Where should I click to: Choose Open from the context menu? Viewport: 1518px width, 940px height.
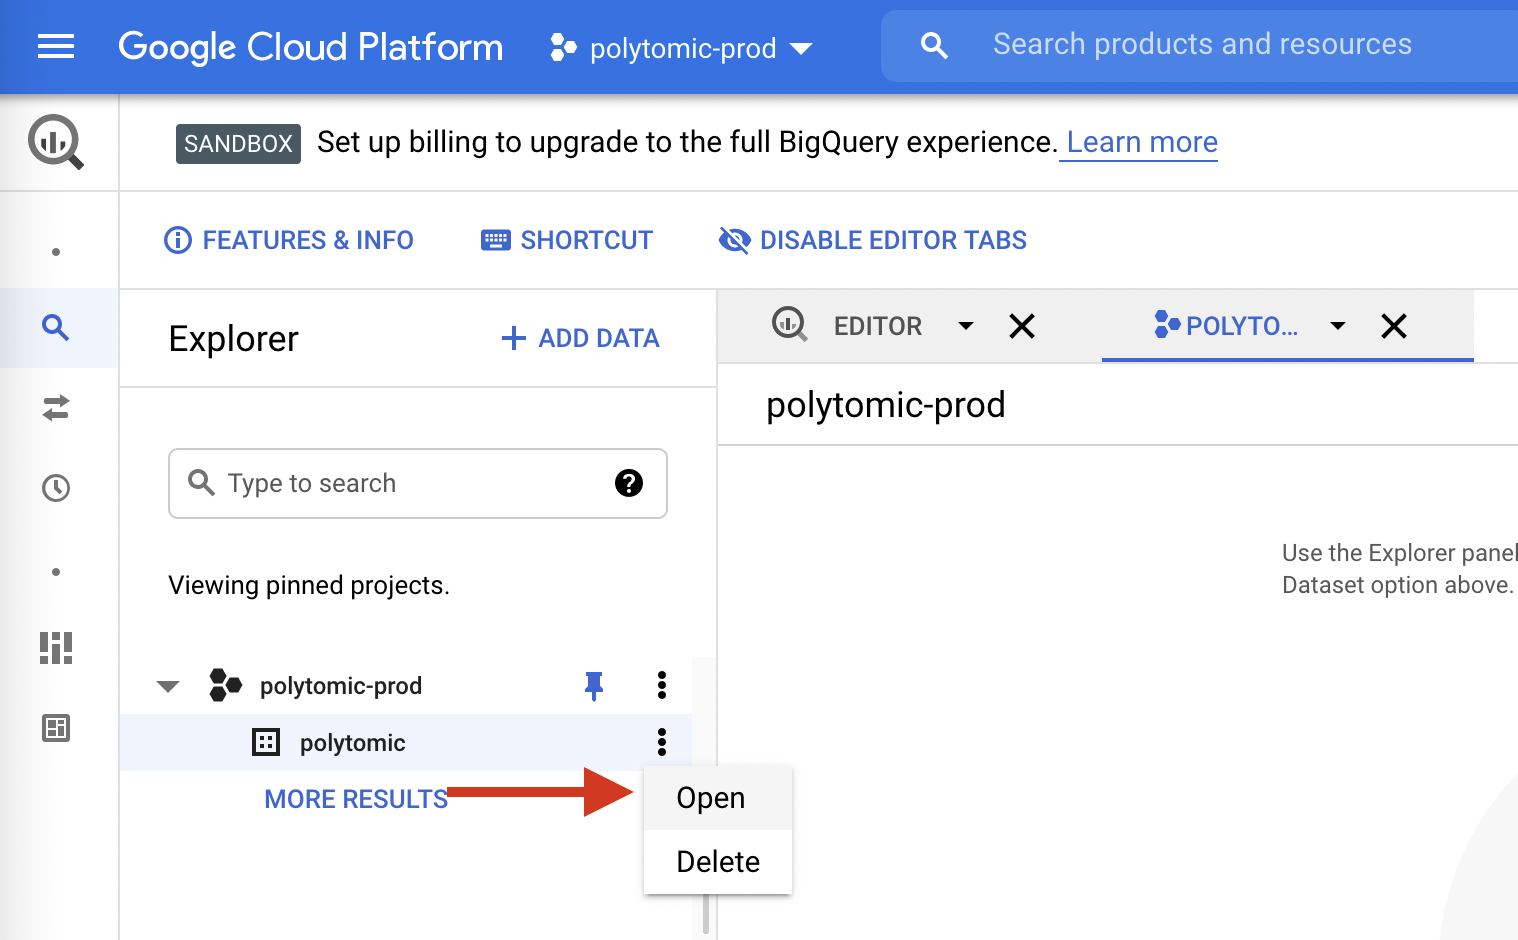click(711, 798)
